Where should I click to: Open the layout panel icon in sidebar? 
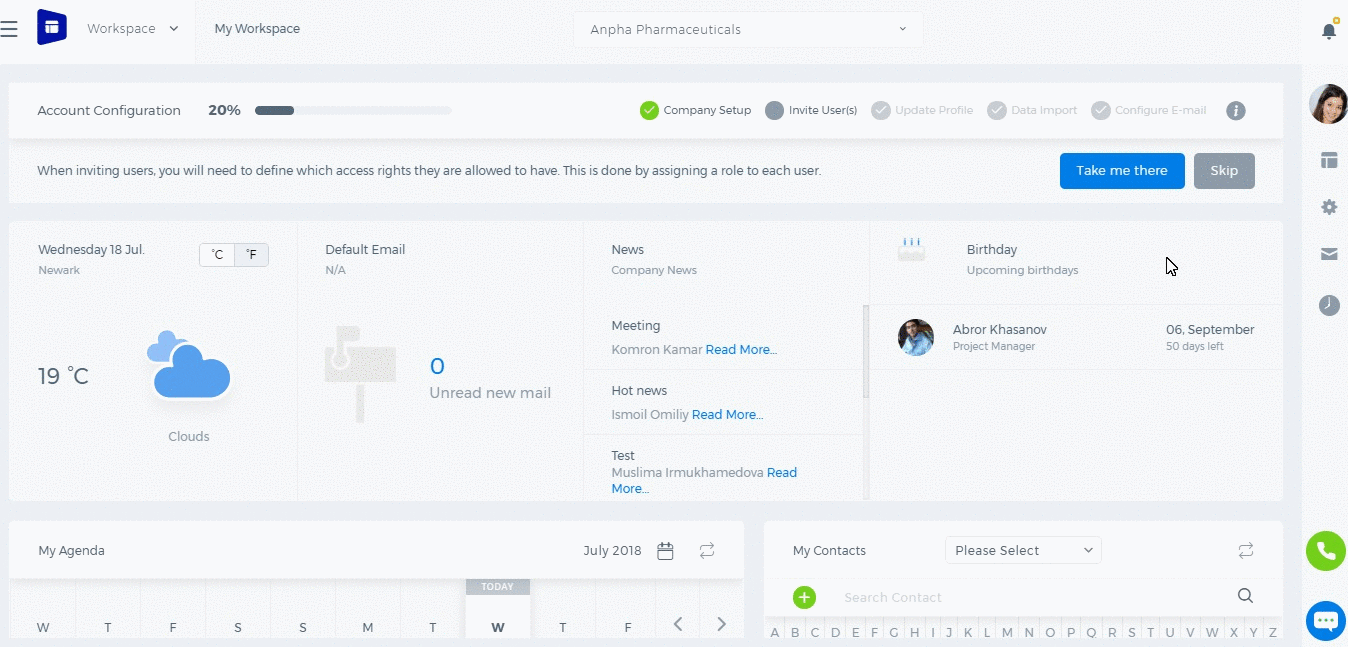tap(1329, 160)
